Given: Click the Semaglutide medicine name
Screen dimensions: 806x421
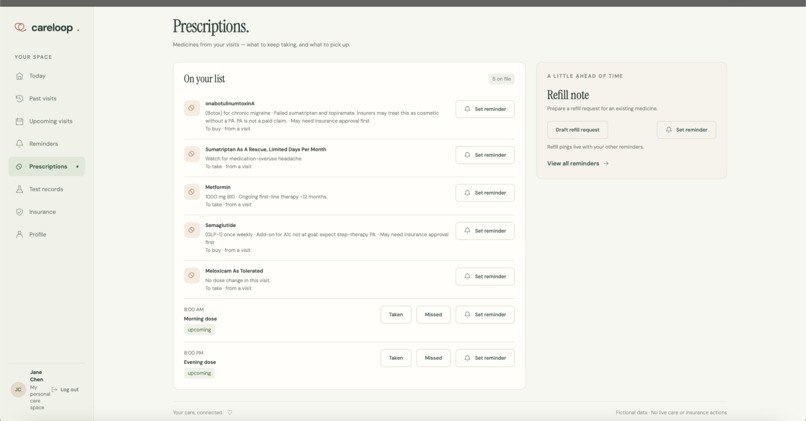Looking at the screenshot, I should tap(221, 225).
